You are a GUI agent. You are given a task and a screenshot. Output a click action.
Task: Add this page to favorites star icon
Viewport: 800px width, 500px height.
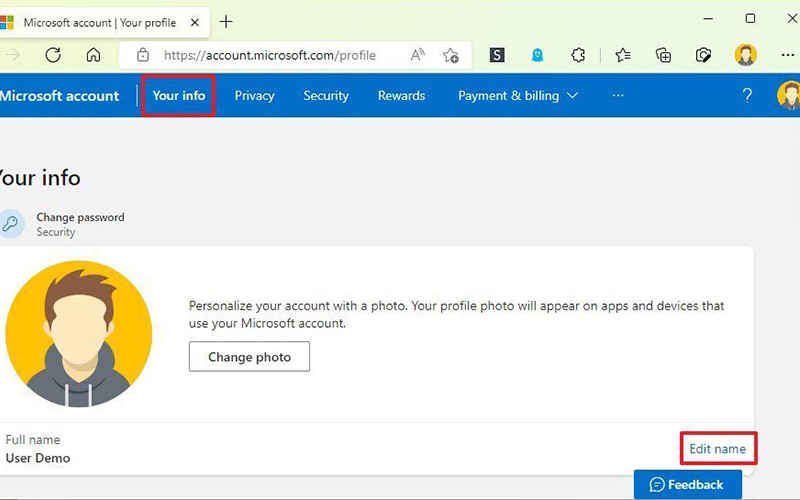coord(451,55)
